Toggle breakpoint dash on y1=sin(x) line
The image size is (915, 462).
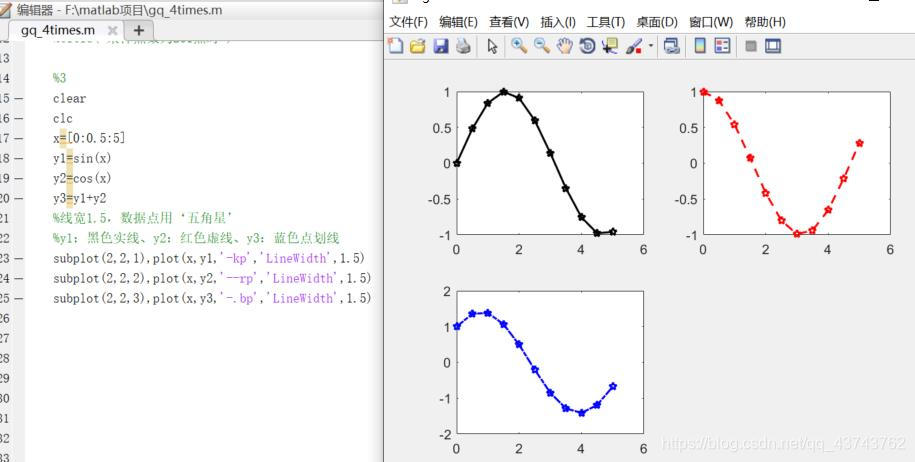19,158
